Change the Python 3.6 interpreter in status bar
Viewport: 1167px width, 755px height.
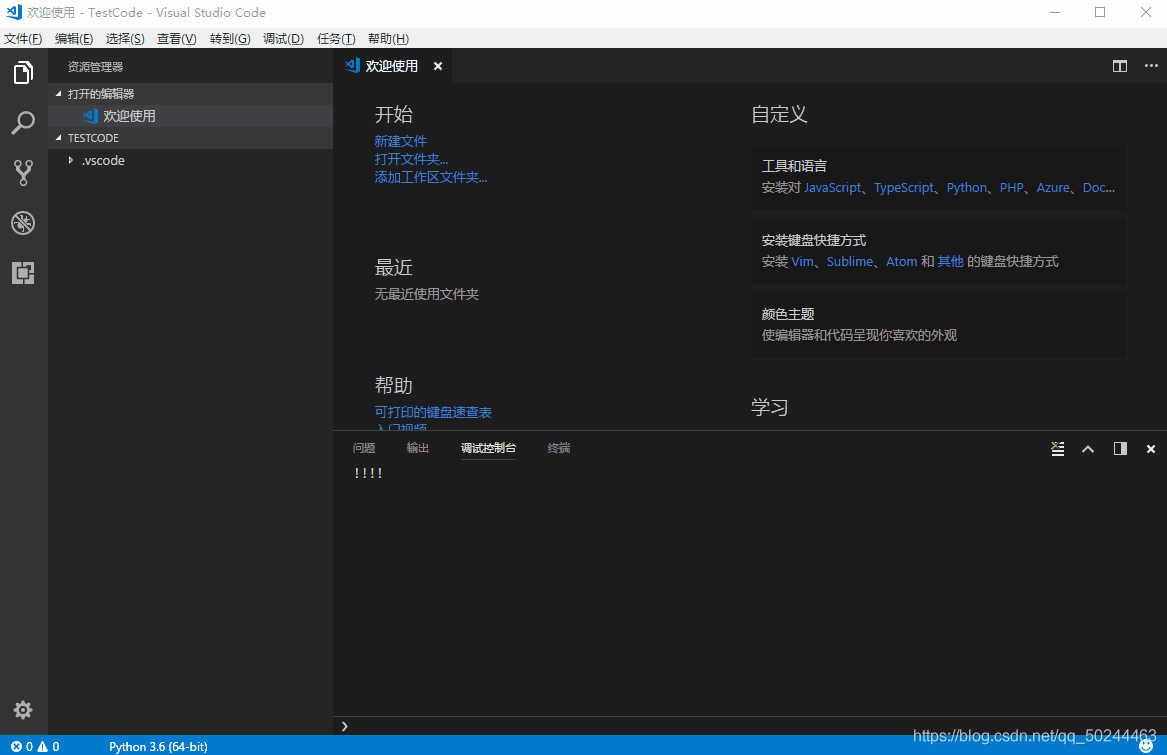(157, 746)
